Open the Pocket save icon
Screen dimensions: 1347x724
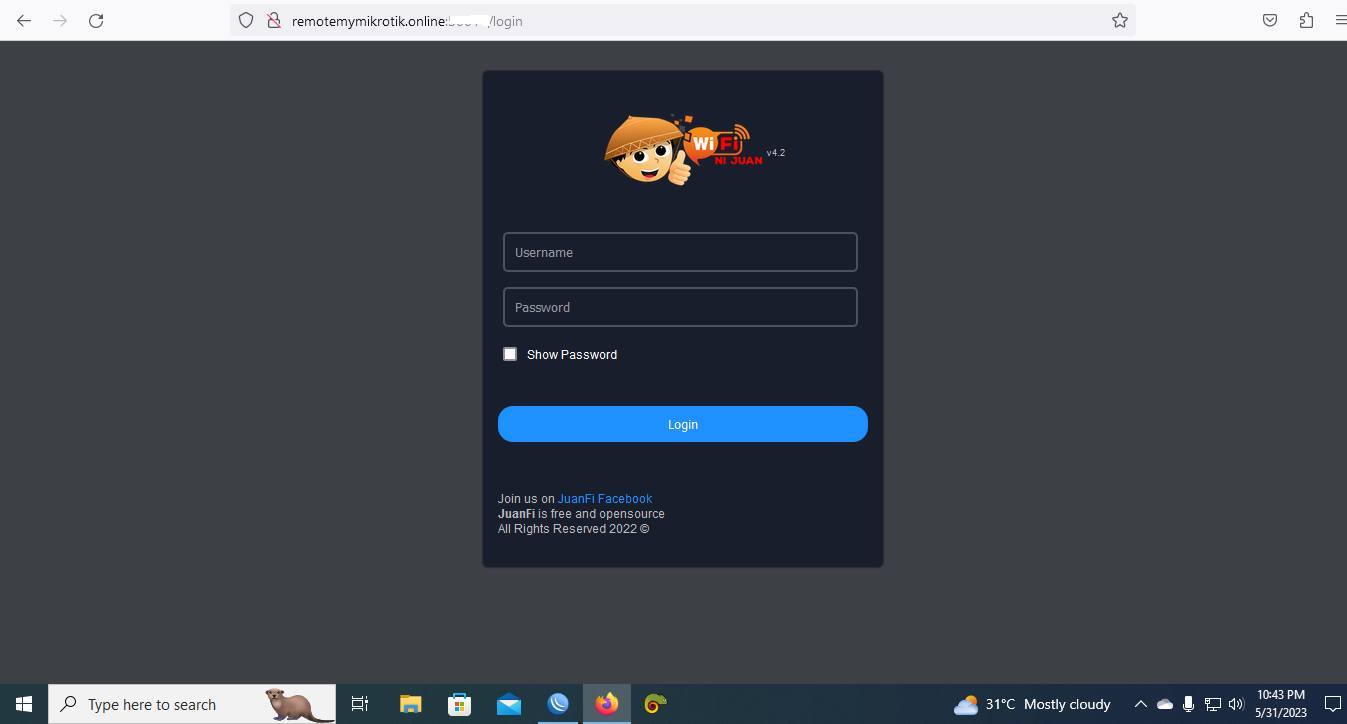[1270, 20]
